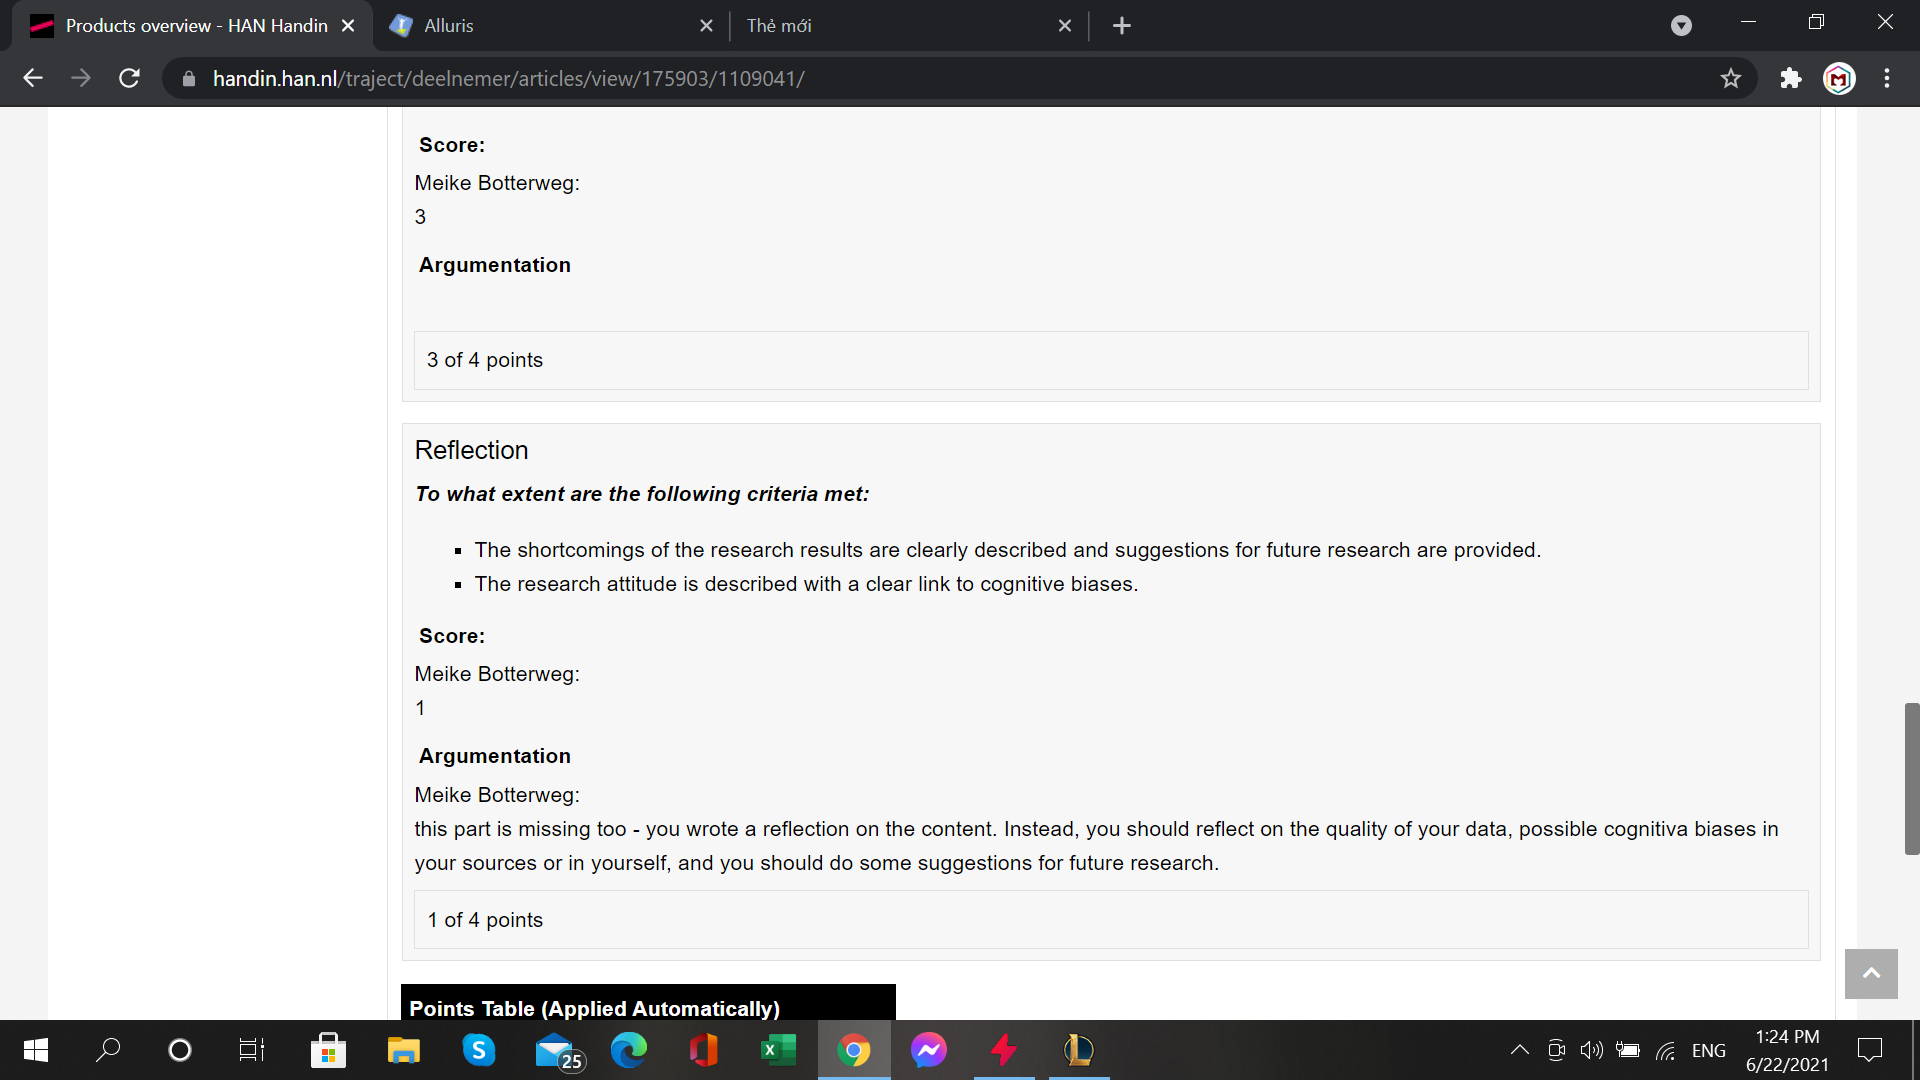
Task: Open the volume control in the tray
Action: [1591, 1050]
